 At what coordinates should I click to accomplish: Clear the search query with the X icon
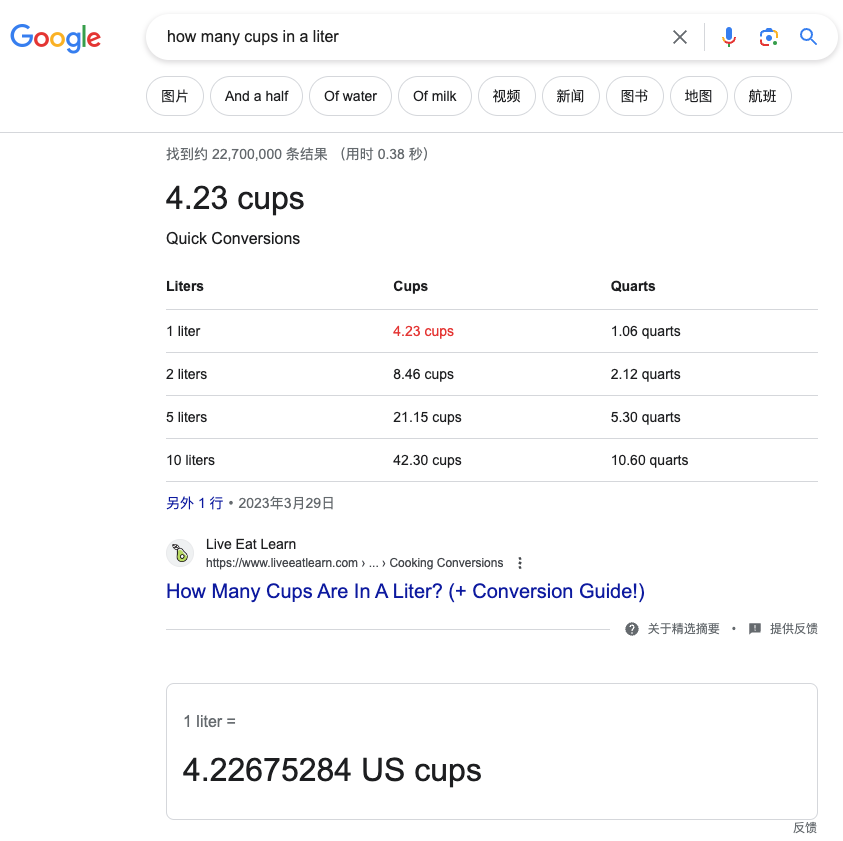point(680,36)
